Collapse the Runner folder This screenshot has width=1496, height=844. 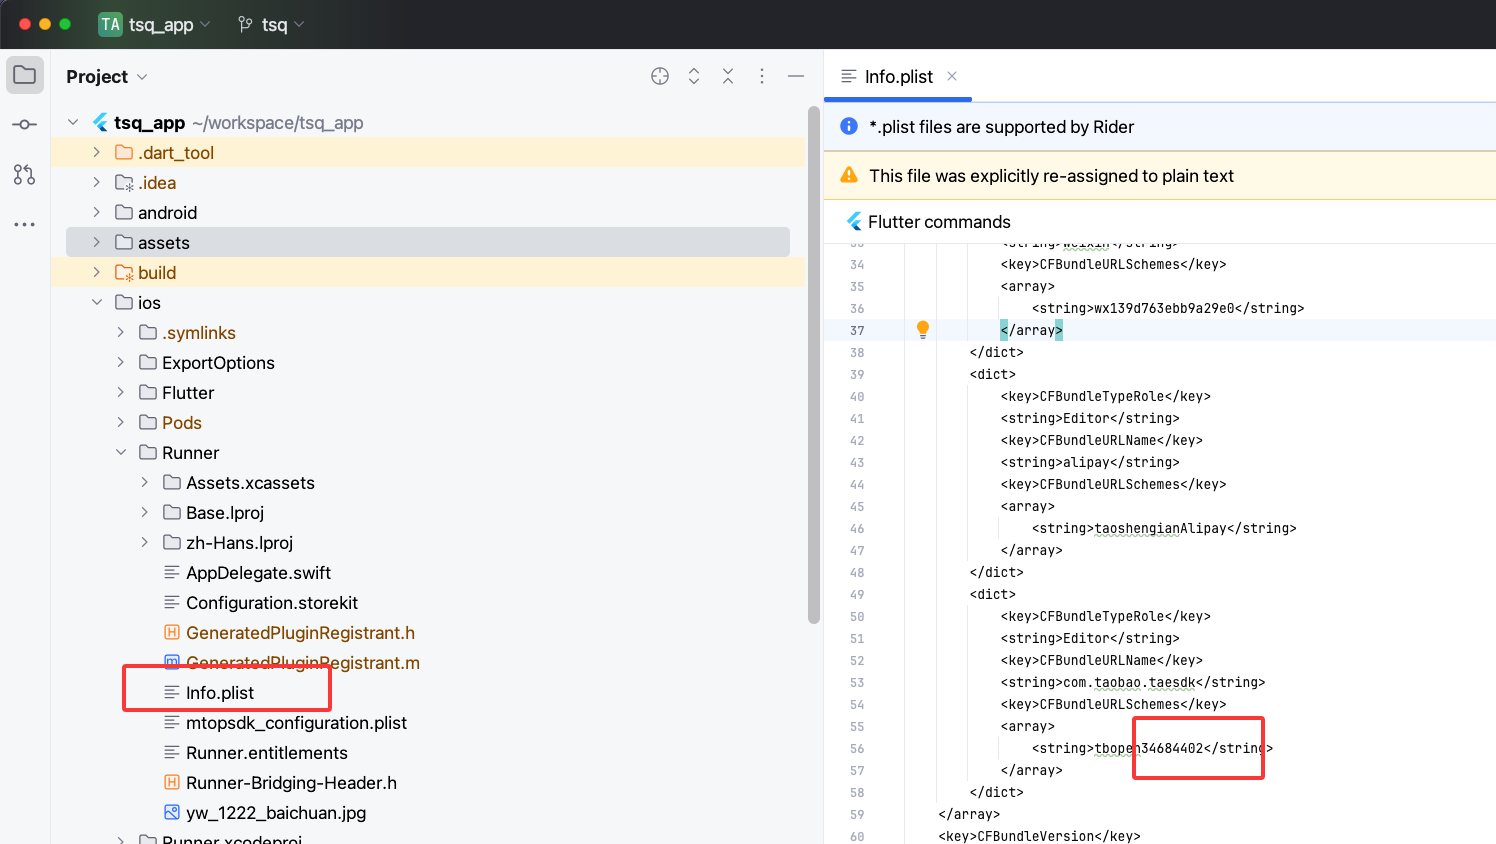coord(121,452)
